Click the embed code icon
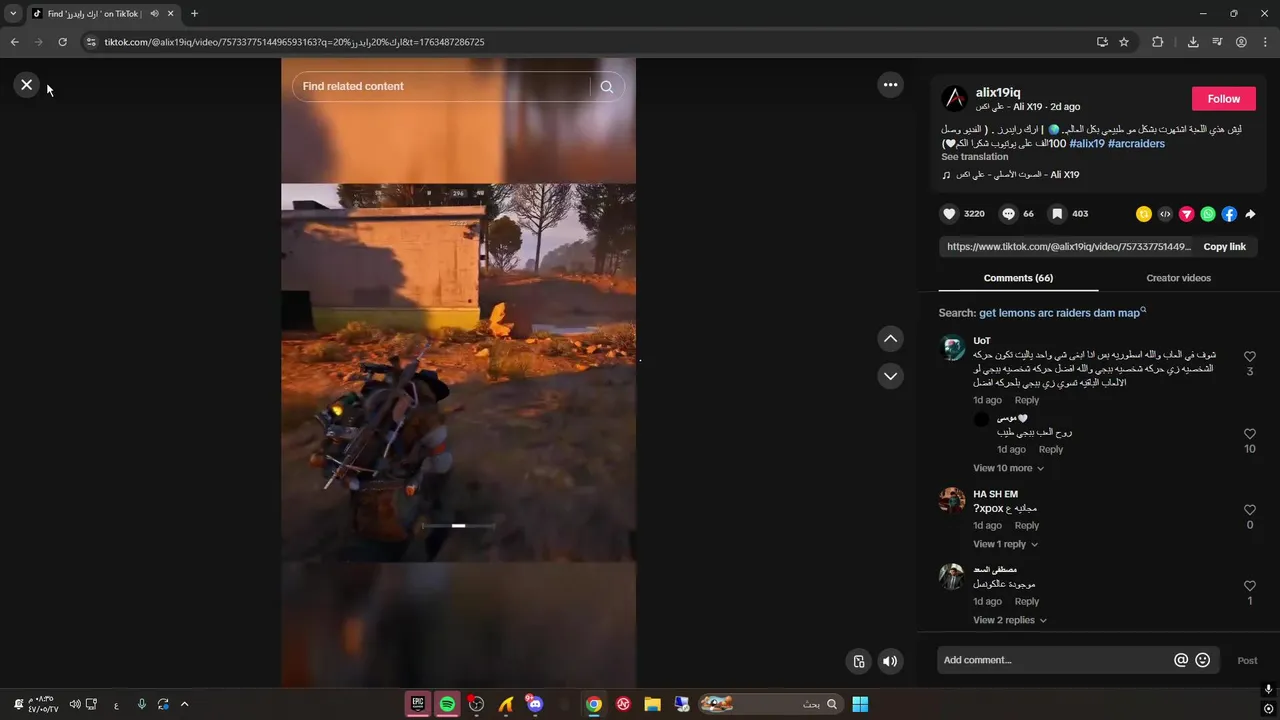Screen dimensions: 1280x720 point(1165,214)
